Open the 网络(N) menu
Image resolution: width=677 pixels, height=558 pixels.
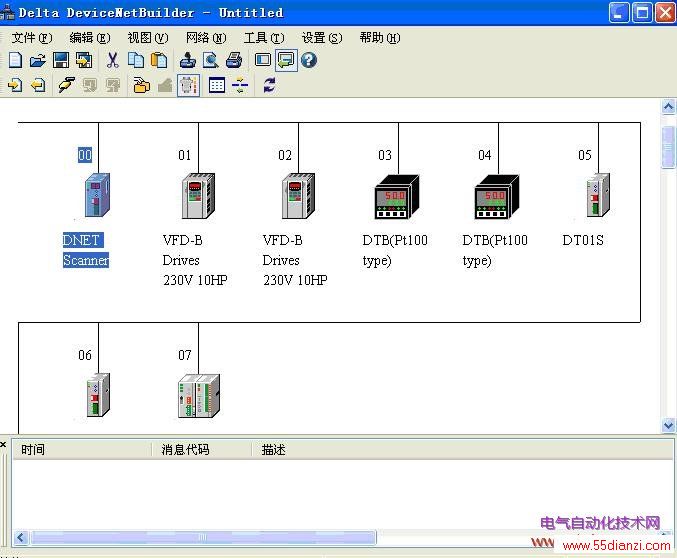coord(206,38)
